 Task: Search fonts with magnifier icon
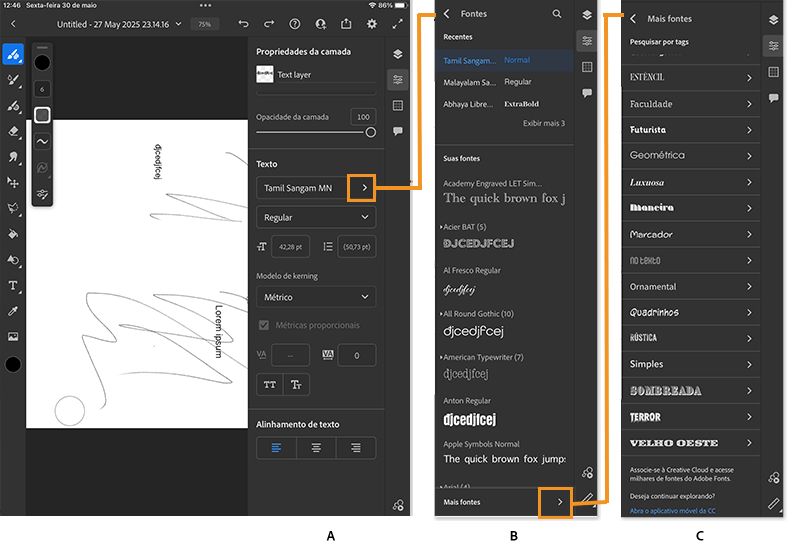point(557,14)
